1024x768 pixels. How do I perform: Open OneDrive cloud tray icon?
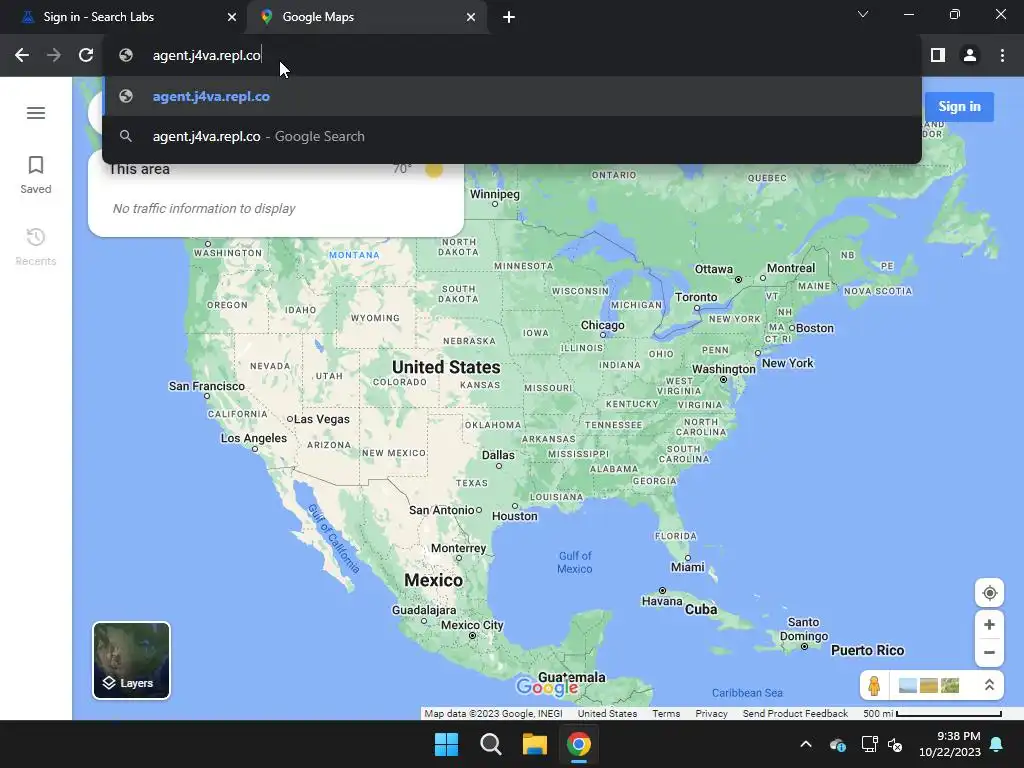pos(838,744)
